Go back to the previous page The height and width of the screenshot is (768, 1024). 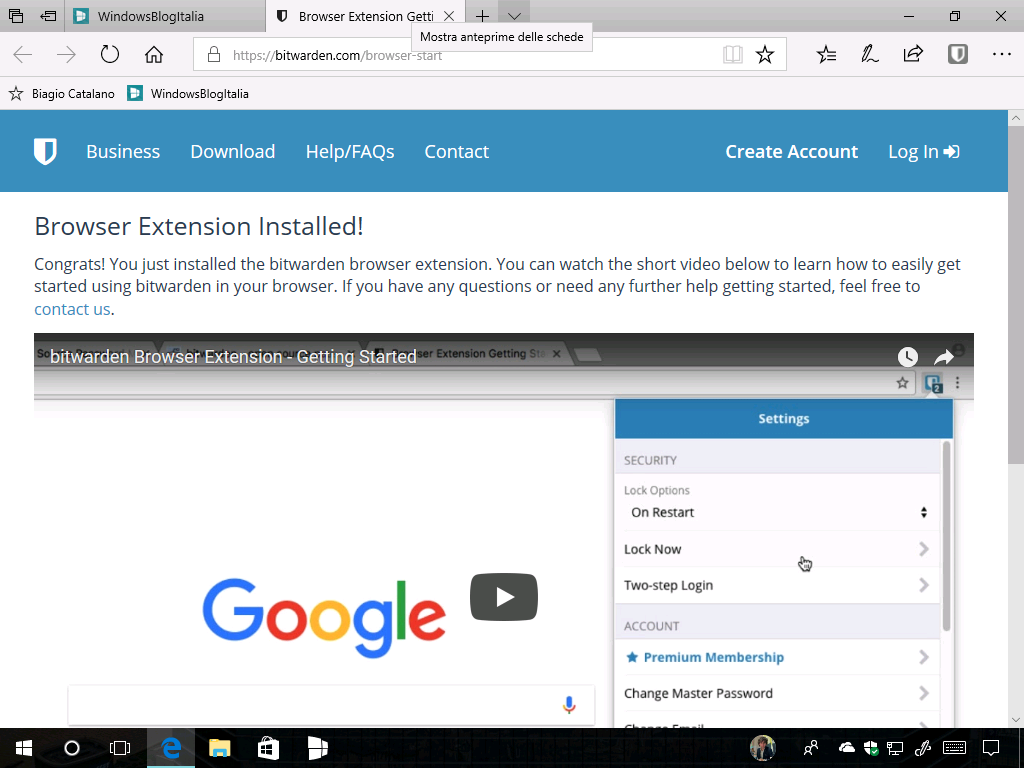pos(23,55)
